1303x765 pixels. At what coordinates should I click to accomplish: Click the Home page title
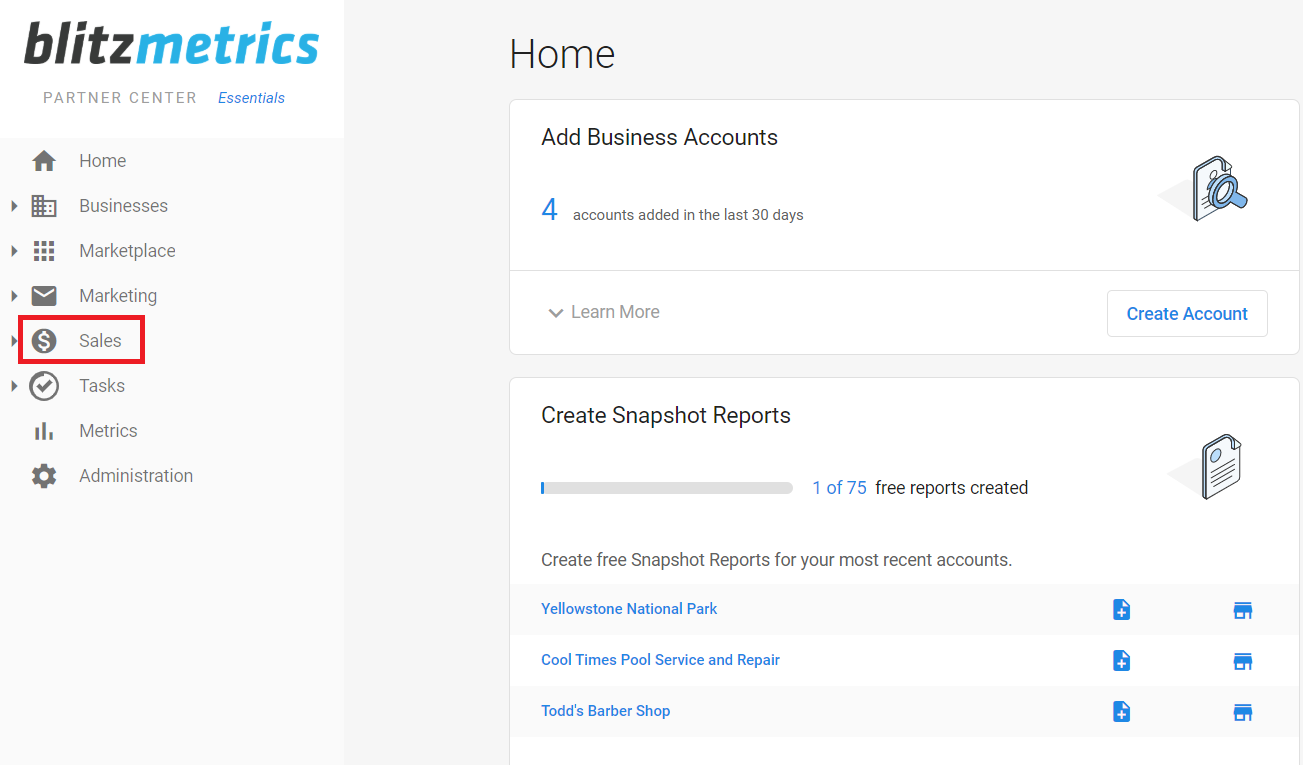562,54
